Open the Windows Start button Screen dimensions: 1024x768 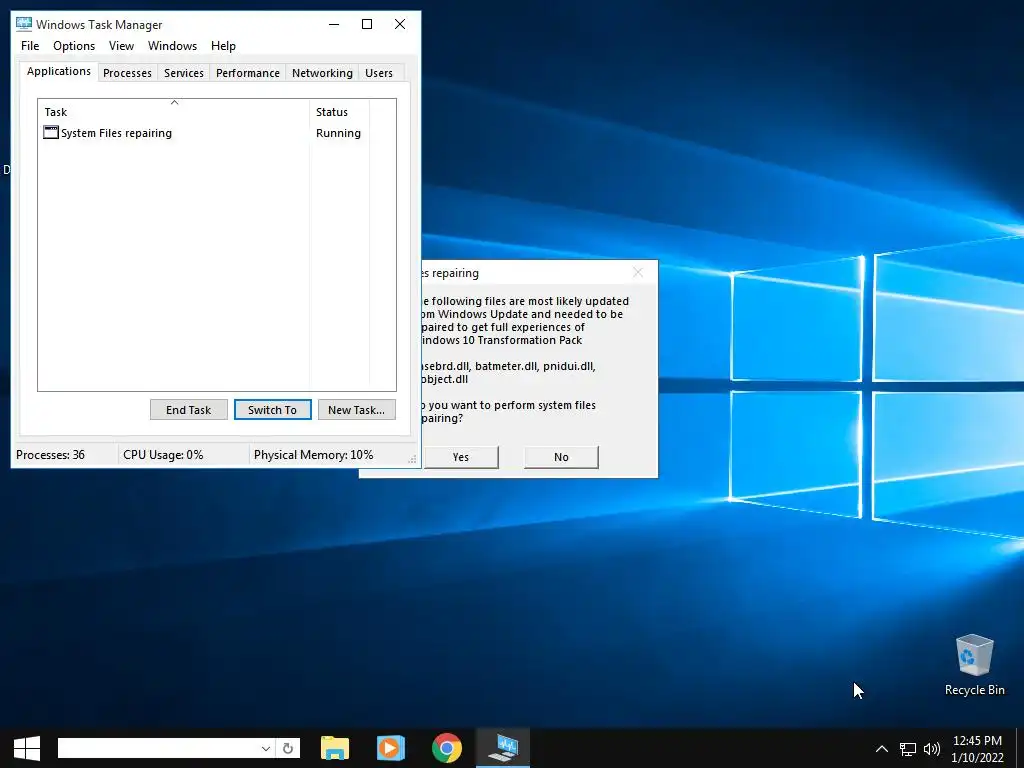click(x=27, y=748)
